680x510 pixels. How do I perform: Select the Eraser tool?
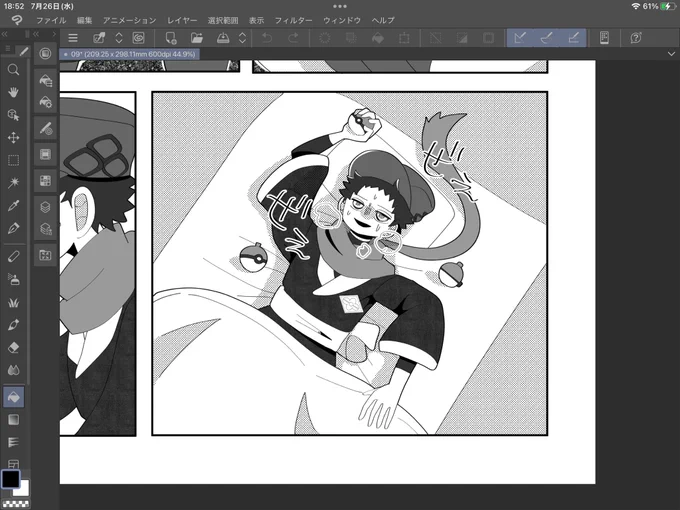(x=13, y=347)
